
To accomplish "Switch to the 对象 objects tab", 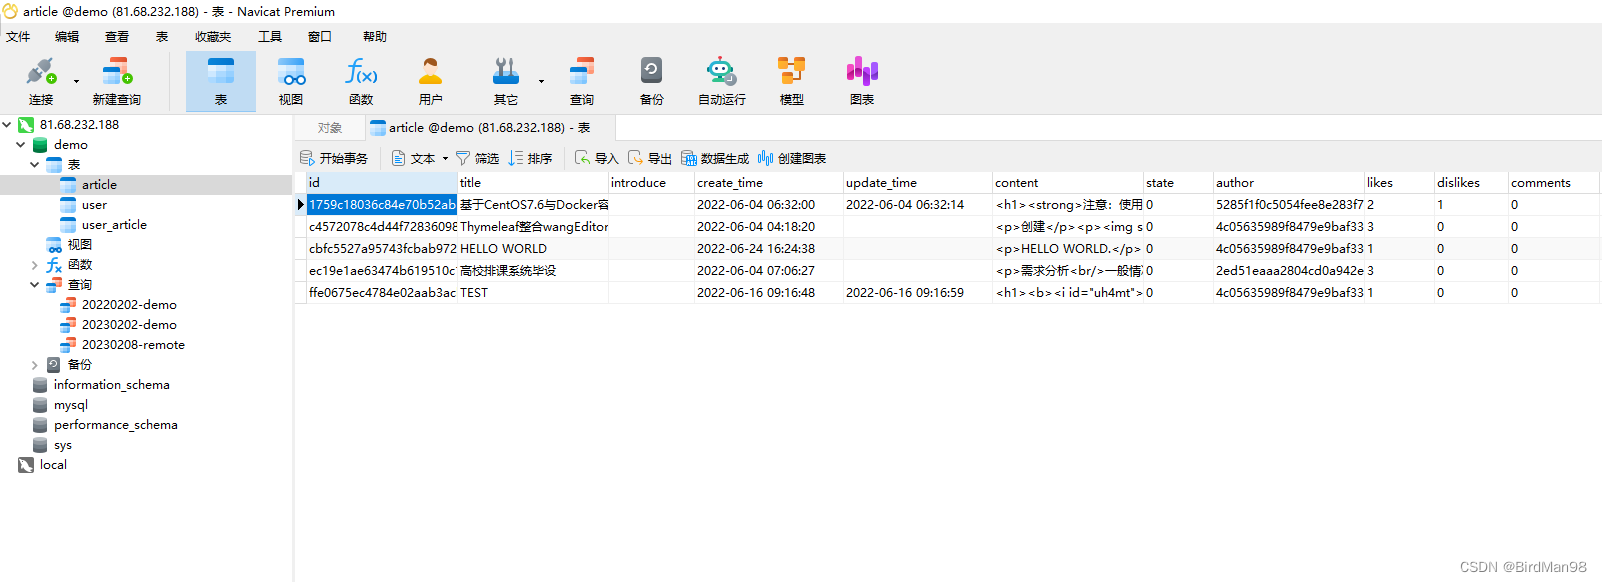I will pyautogui.click(x=330, y=128).
